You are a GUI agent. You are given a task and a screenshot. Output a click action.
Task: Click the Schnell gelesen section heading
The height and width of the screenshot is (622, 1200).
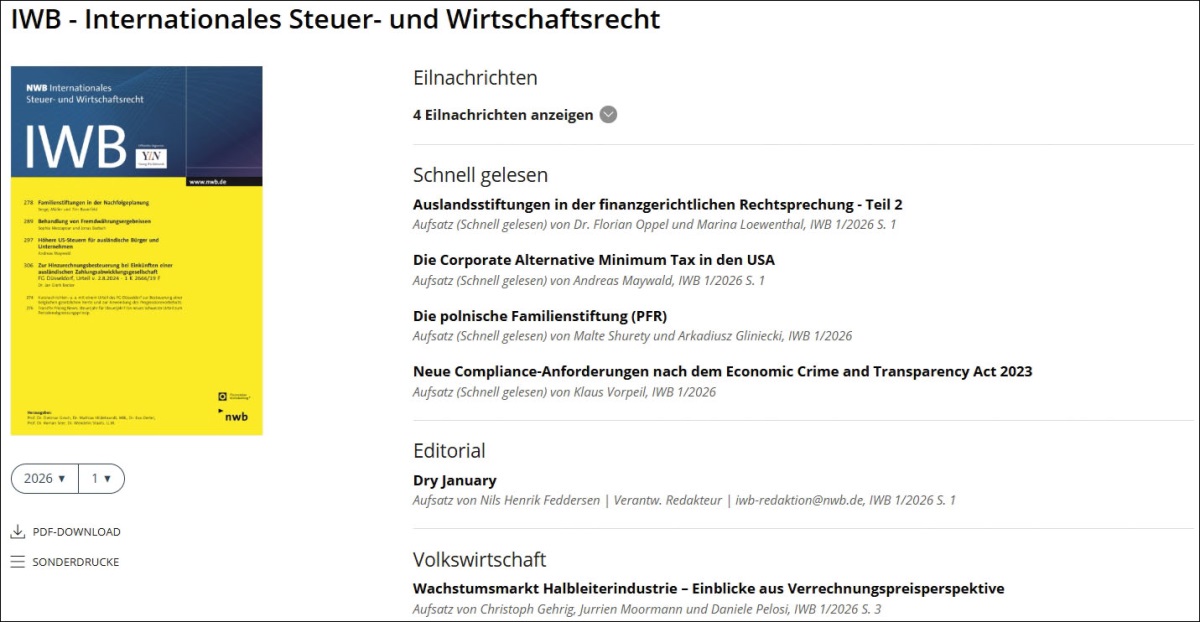(x=480, y=175)
